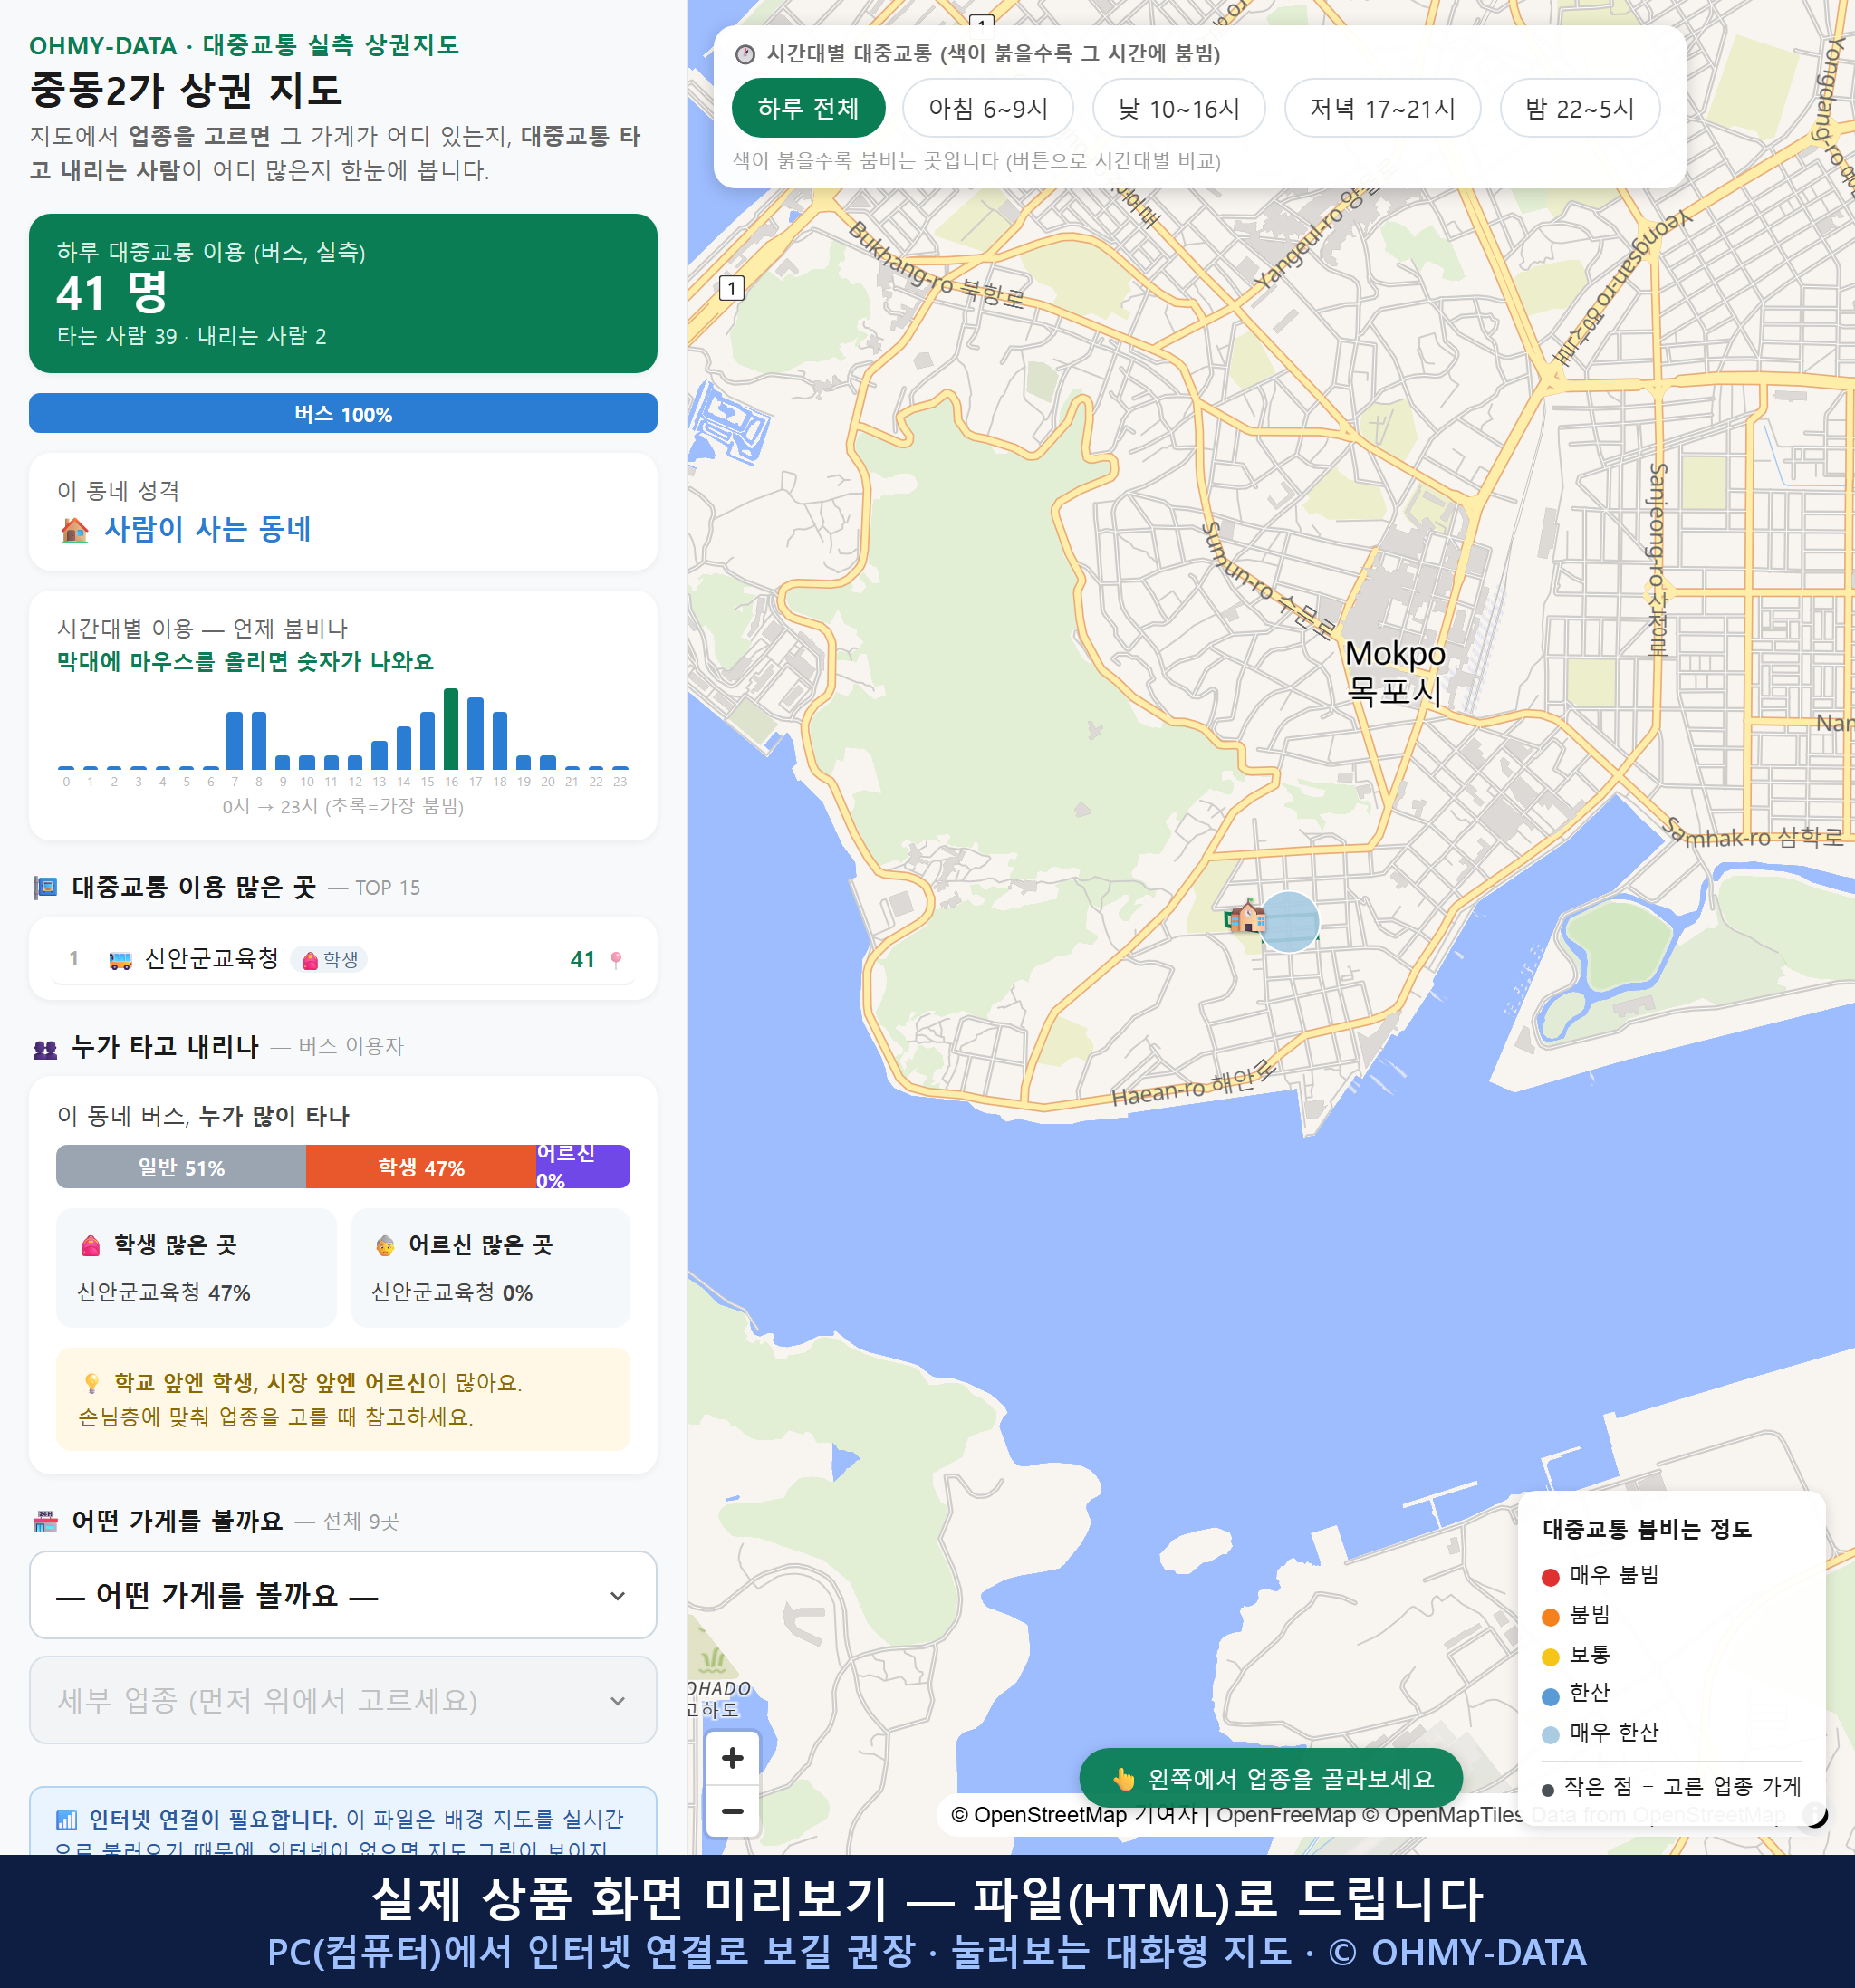Click the yellow 보통 legend dot

point(1550,1656)
